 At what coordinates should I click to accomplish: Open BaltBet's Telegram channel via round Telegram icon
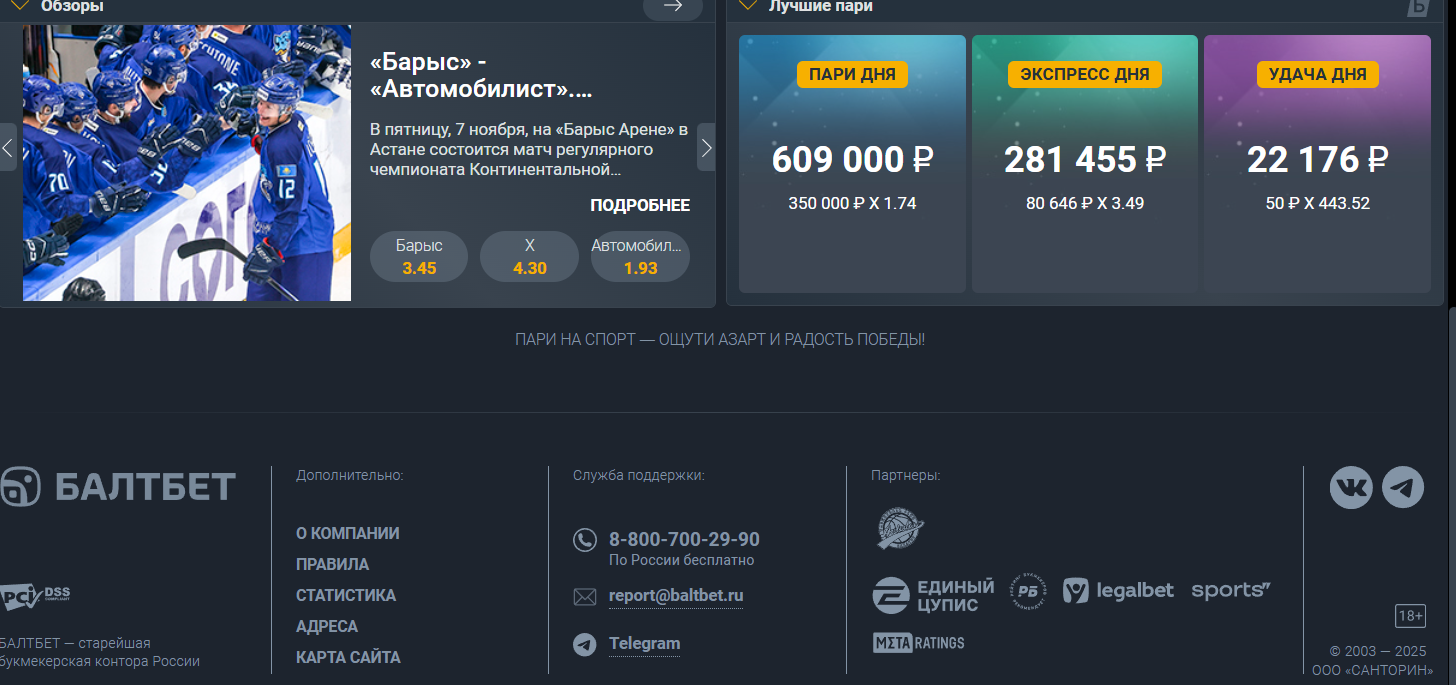[1403, 487]
